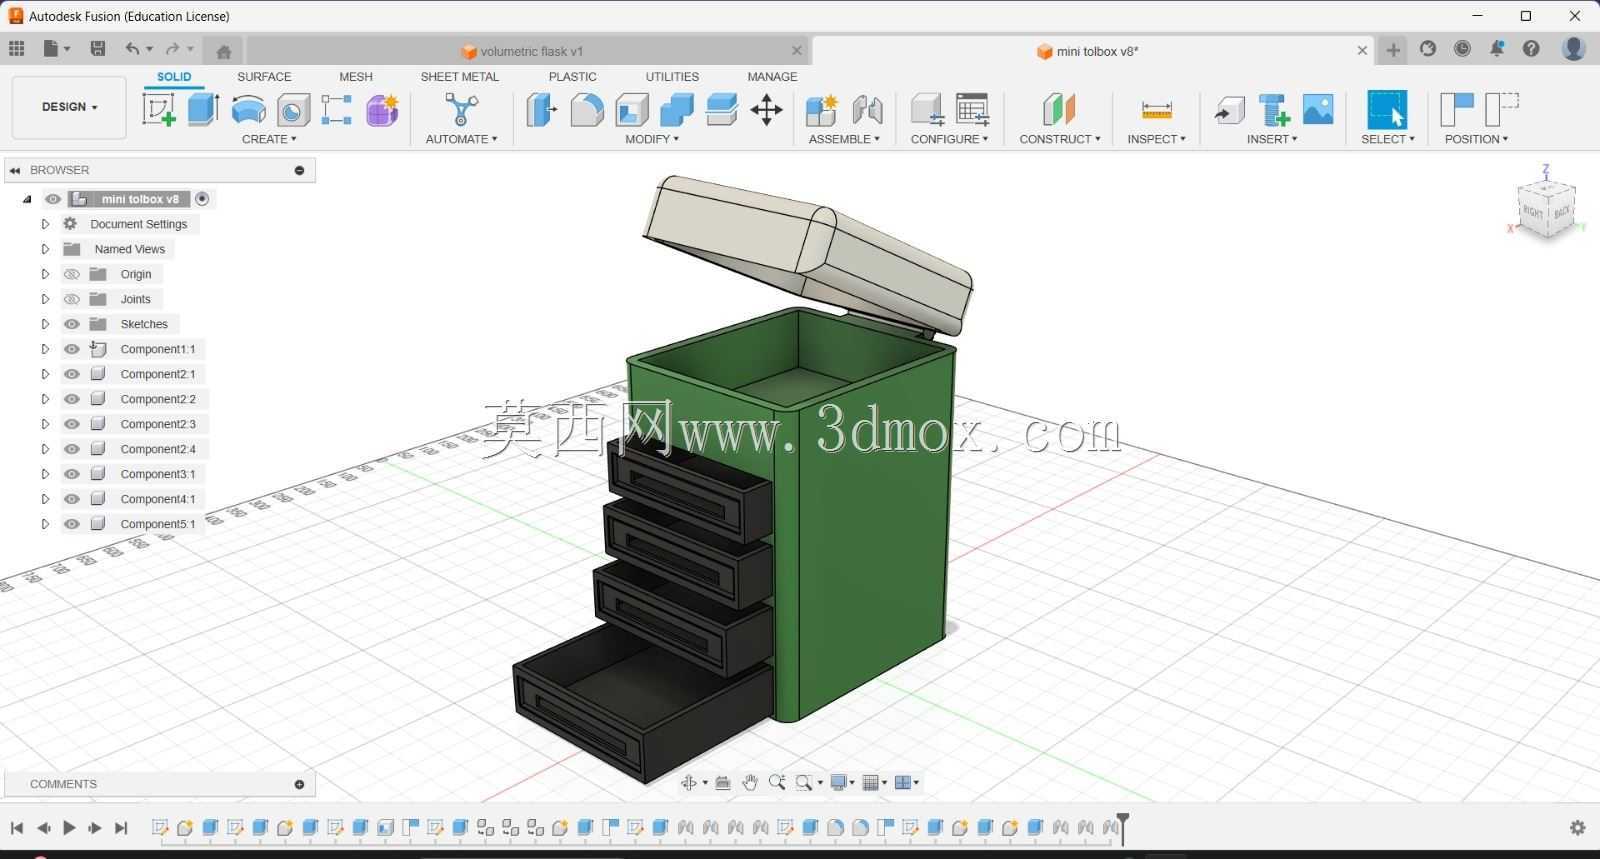Select the Create Sketch tool

(159, 109)
